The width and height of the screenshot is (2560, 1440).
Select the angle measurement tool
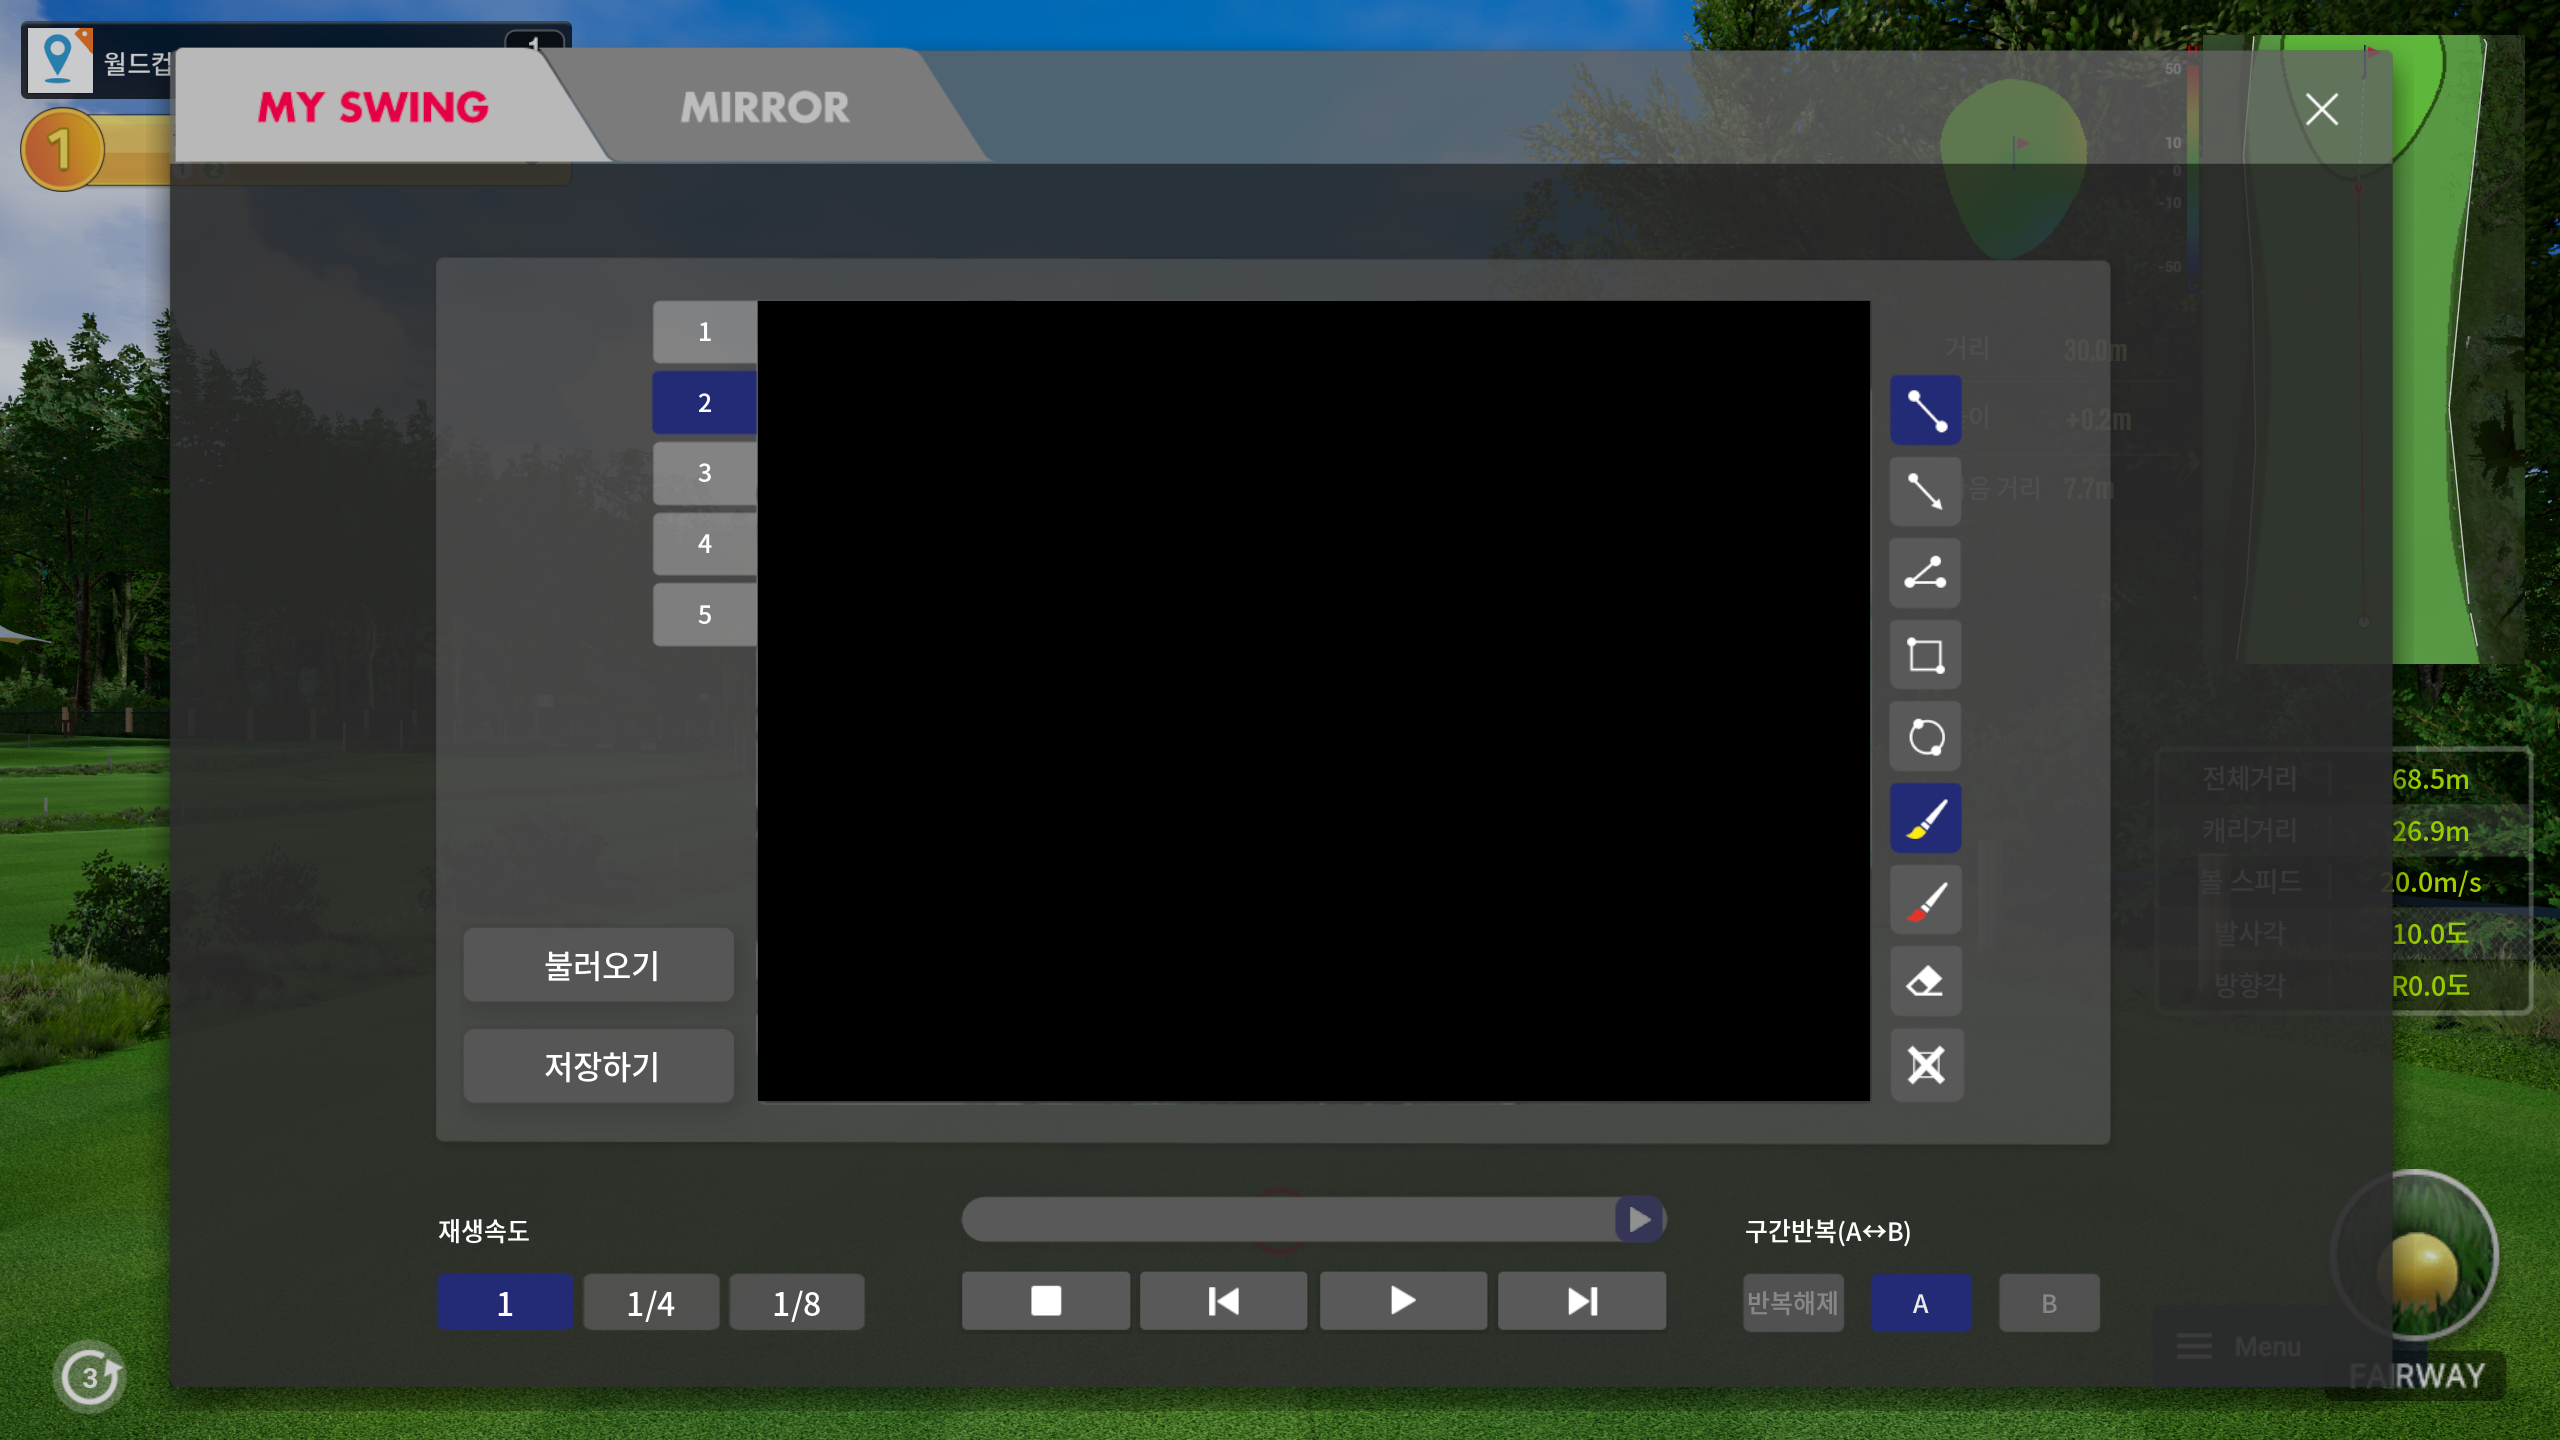click(x=1925, y=573)
